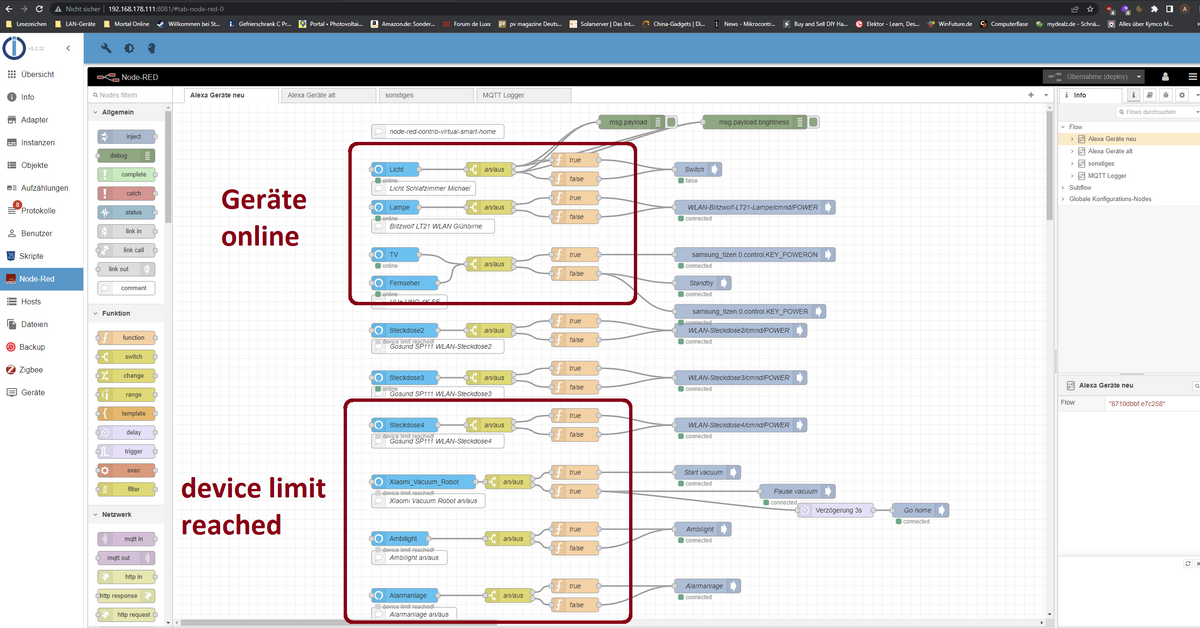Switch to the Alexa Geräte alt tab
Viewport: 1200px width, 628px height.
pos(327,95)
